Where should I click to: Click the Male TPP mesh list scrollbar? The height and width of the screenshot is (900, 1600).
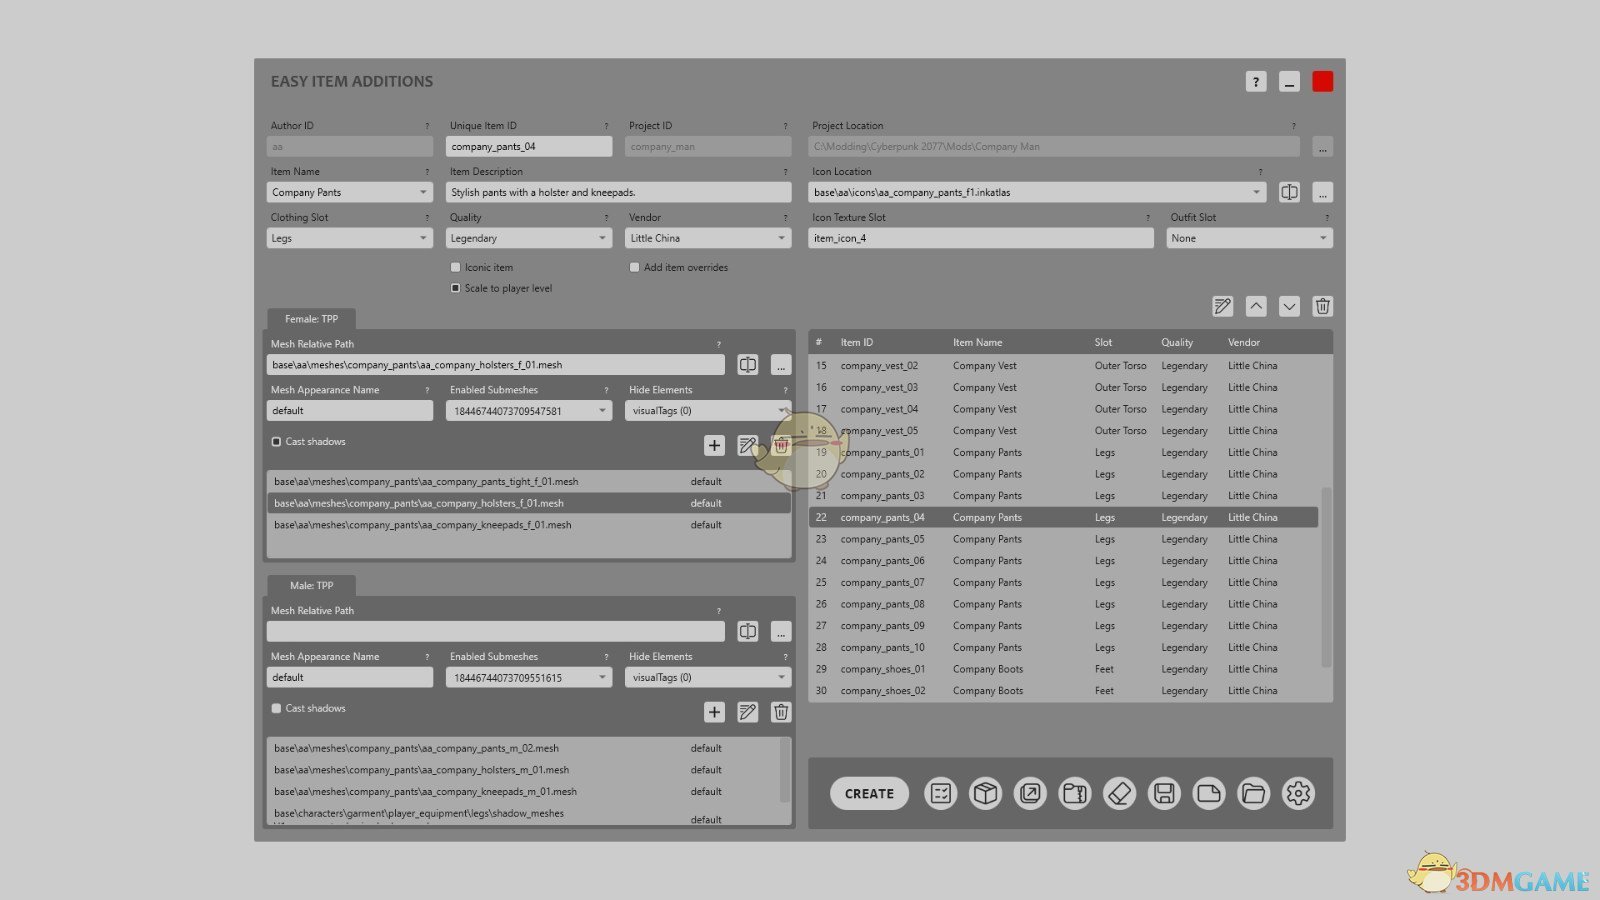point(785,770)
